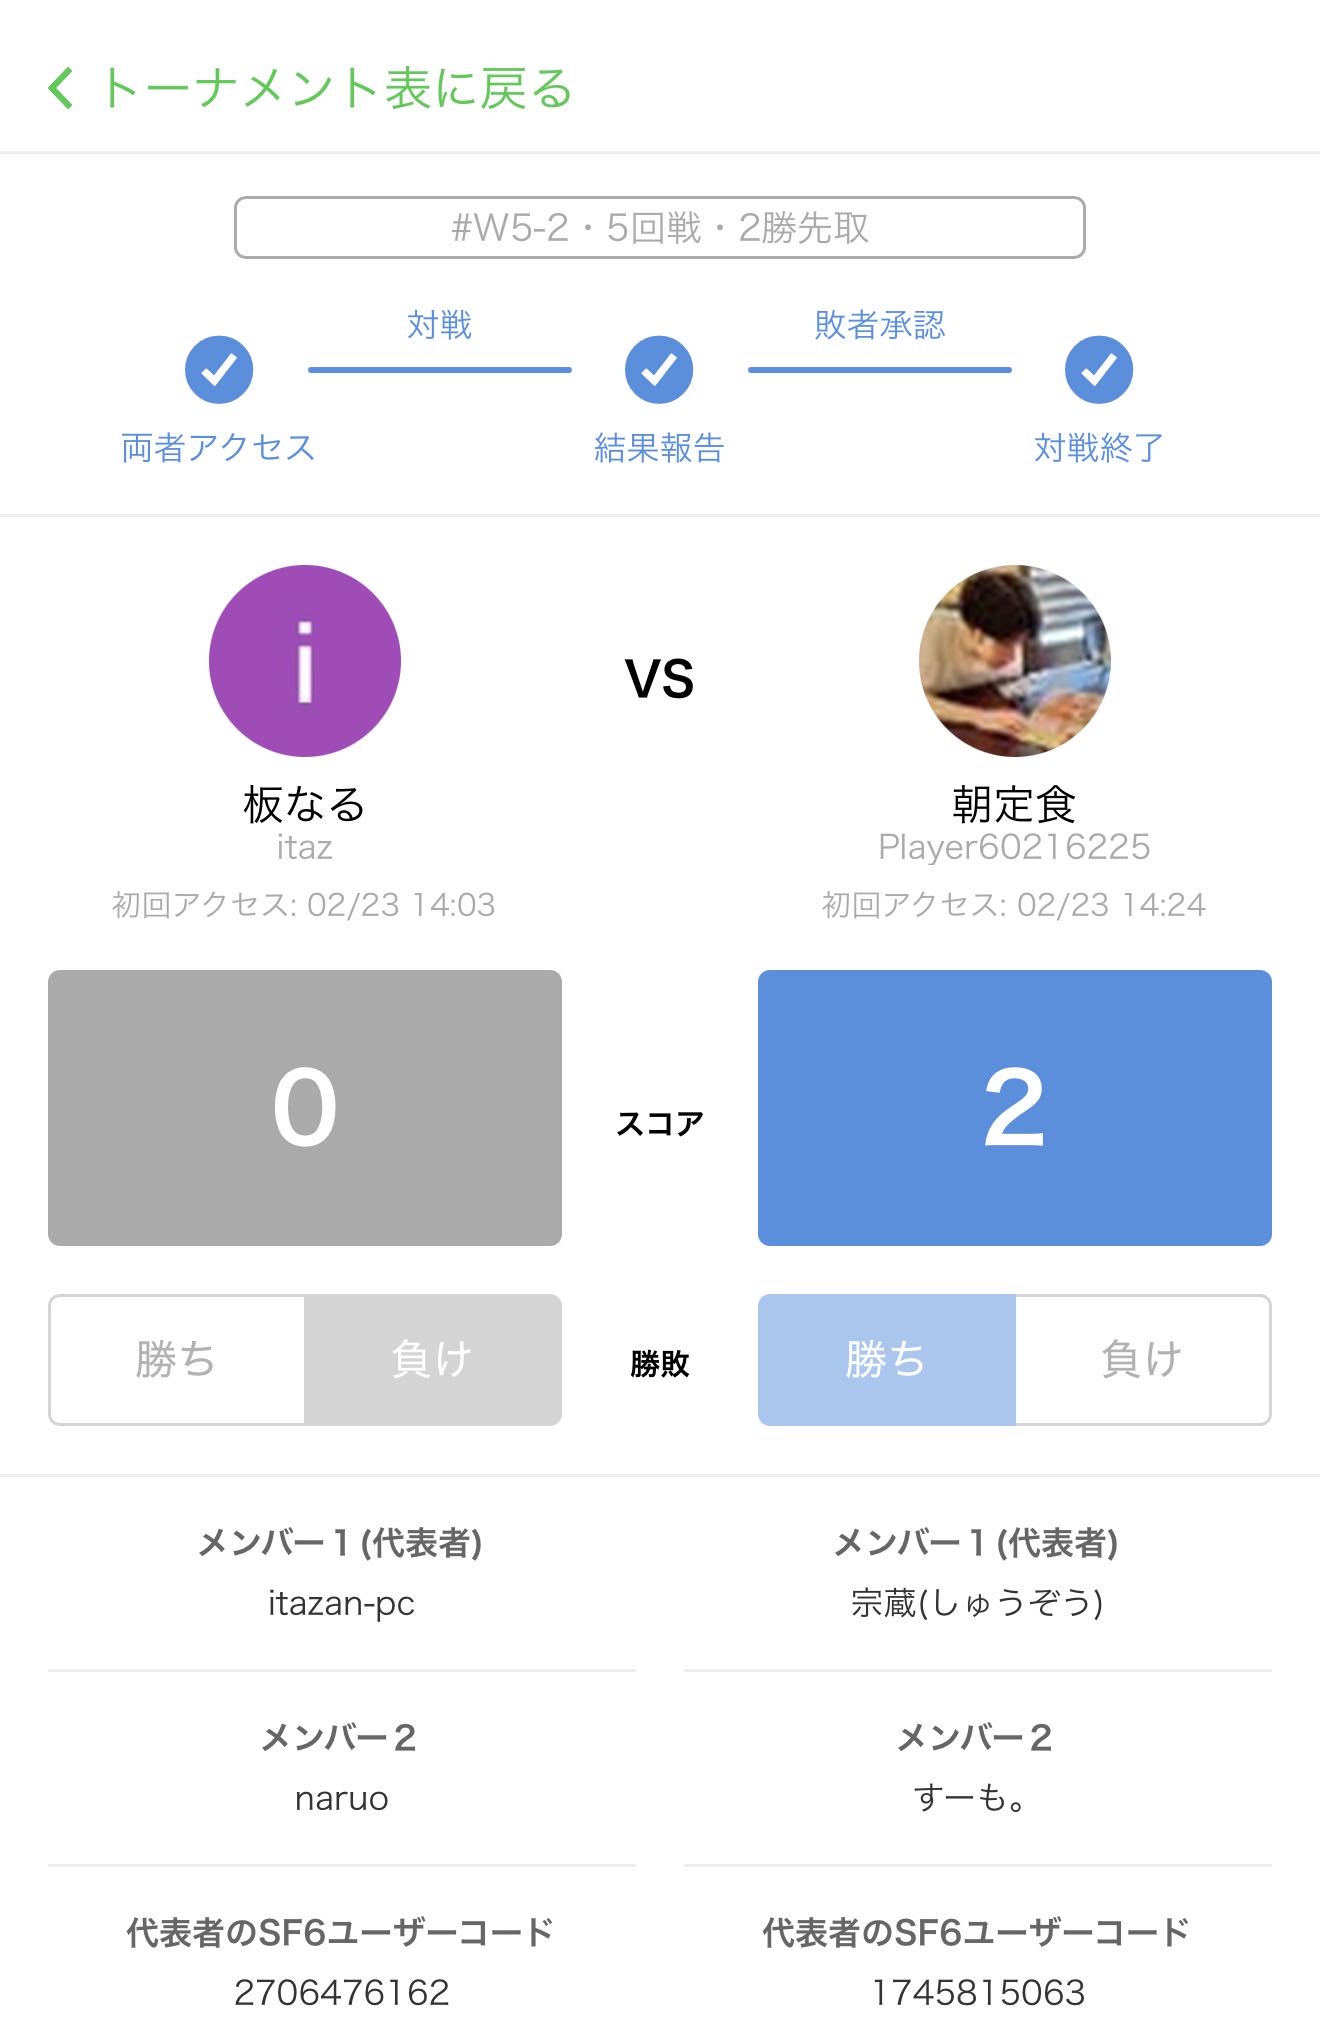
Task: Click the team name 朝定食
Action: [1014, 804]
